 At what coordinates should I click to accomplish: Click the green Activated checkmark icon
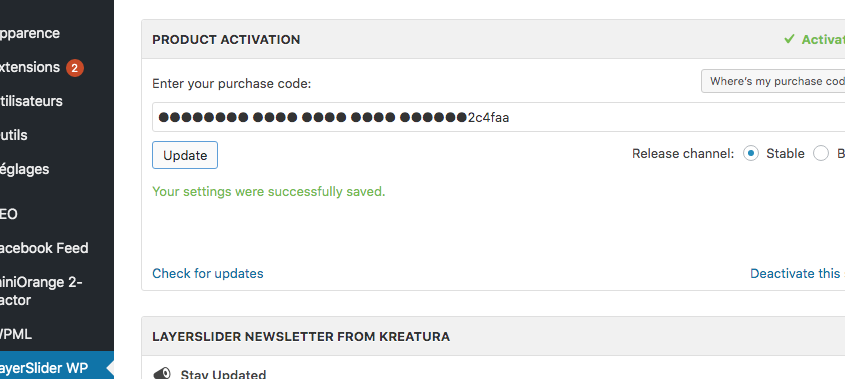[x=789, y=39]
